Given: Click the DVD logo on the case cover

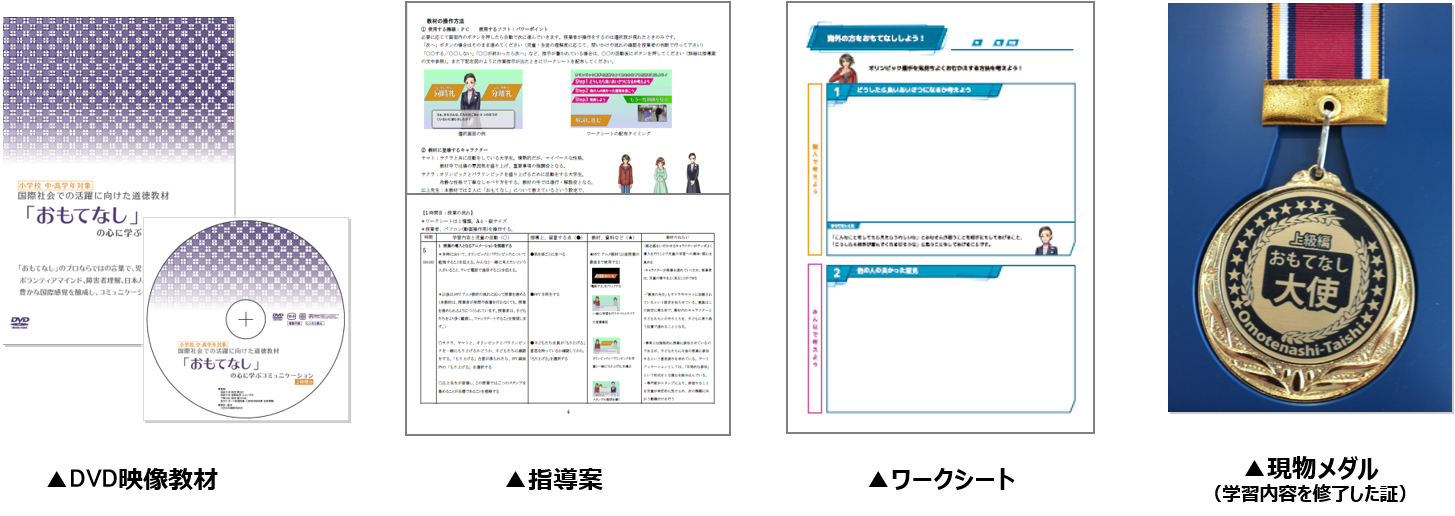Looking at the screenshot, I should click(21, 322).
